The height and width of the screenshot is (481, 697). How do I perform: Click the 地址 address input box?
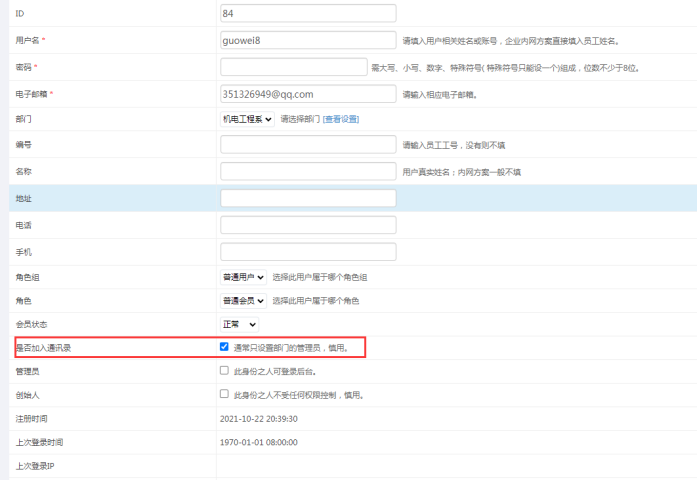[307, 198]
